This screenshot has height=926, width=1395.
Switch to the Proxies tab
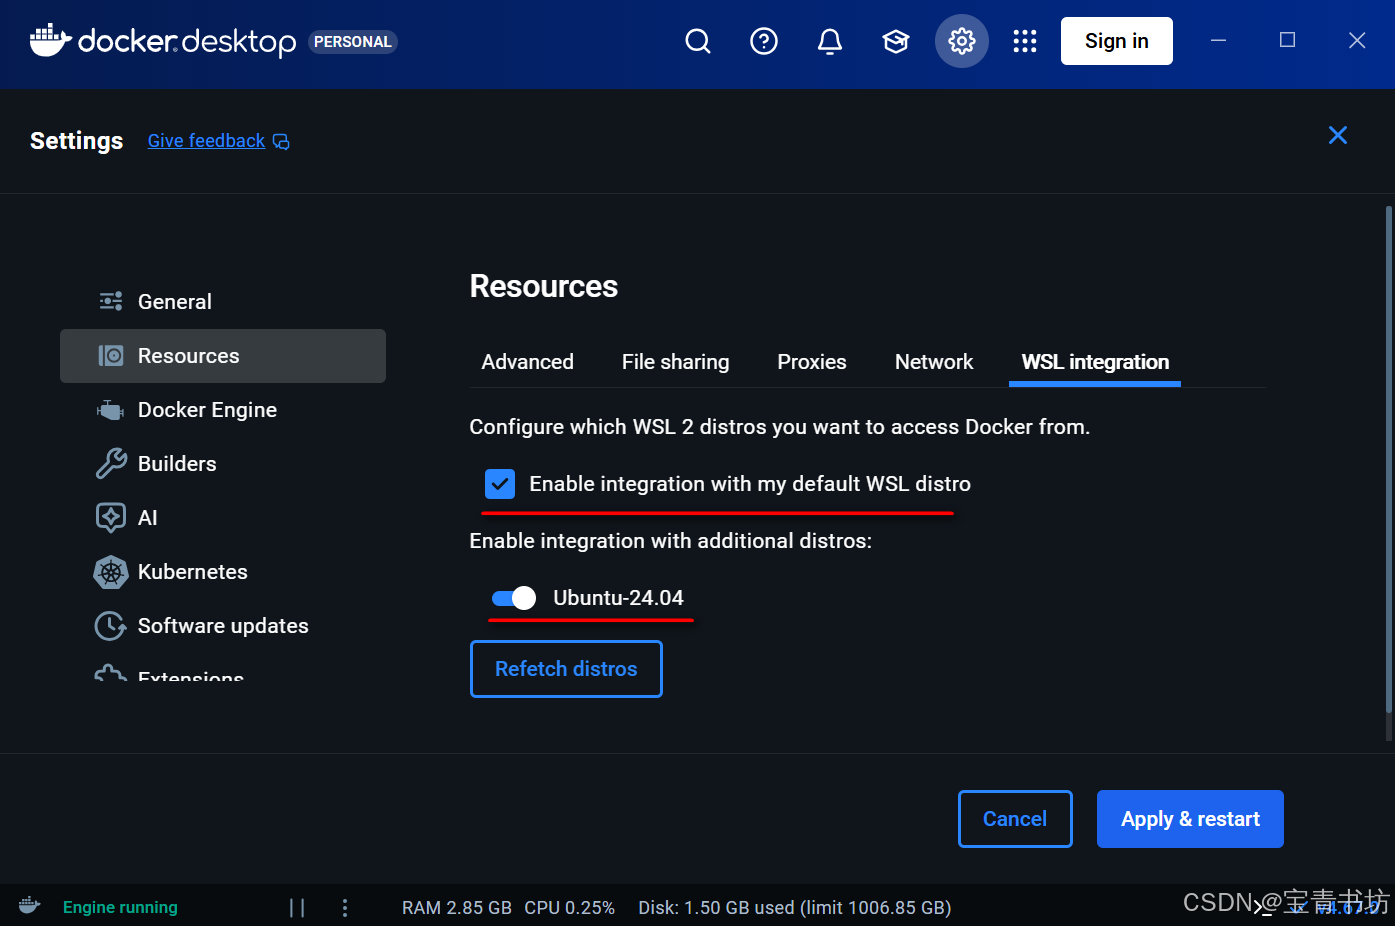[812, 362]
